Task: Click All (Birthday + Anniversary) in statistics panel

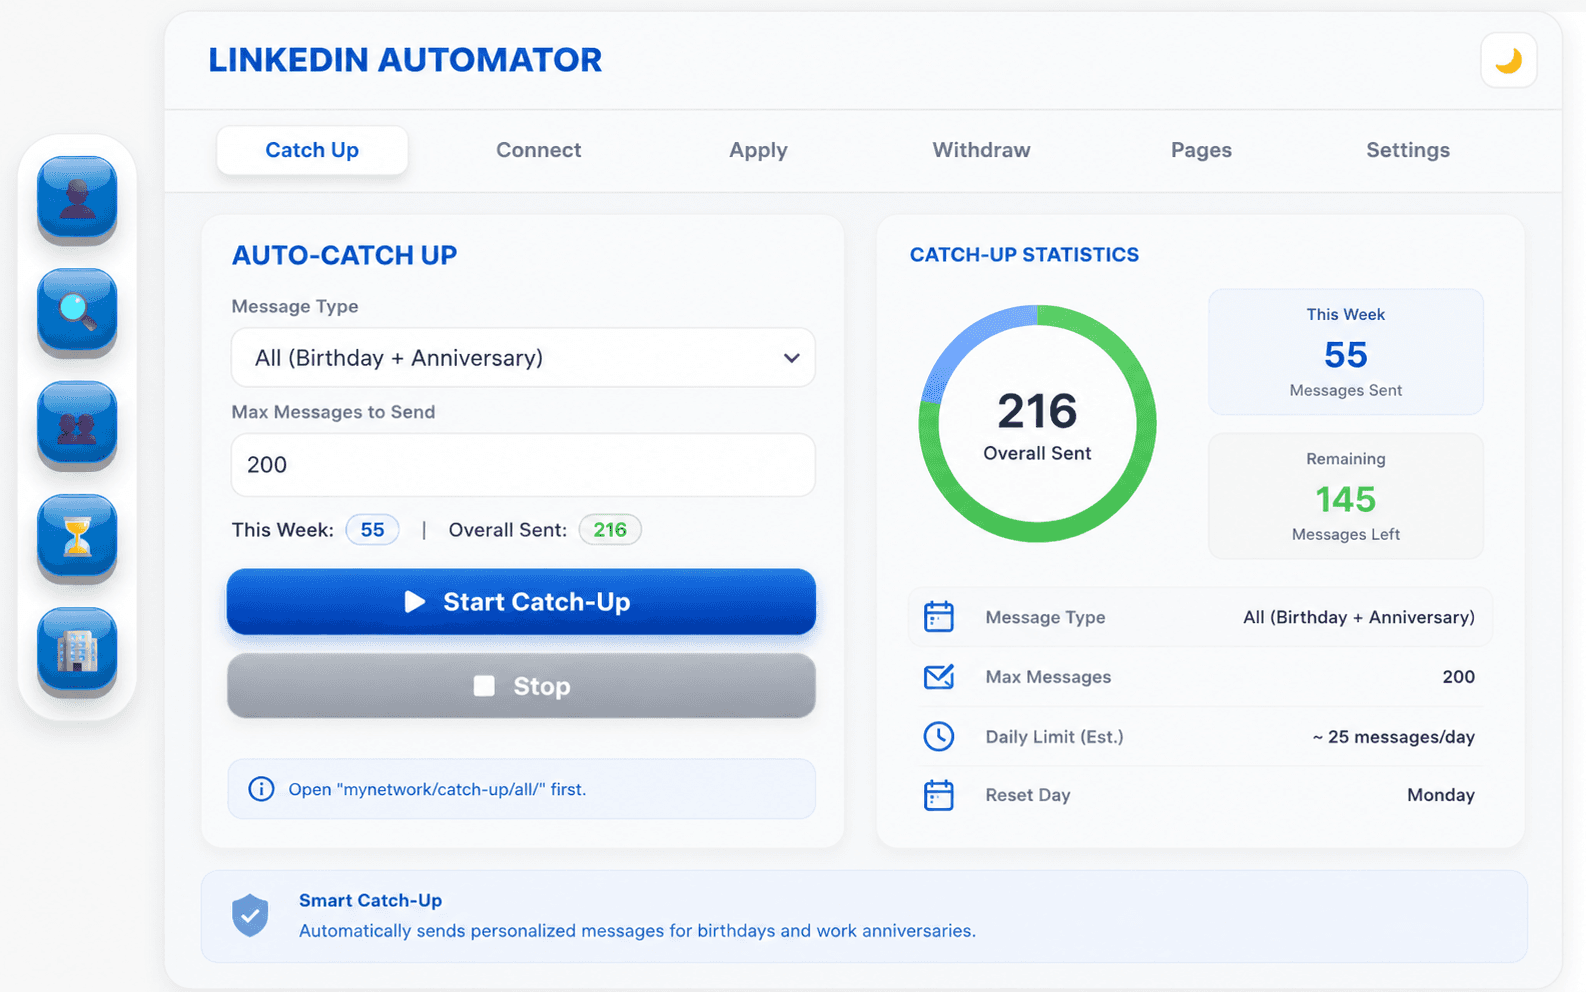Action: [x=1358, y=617]
